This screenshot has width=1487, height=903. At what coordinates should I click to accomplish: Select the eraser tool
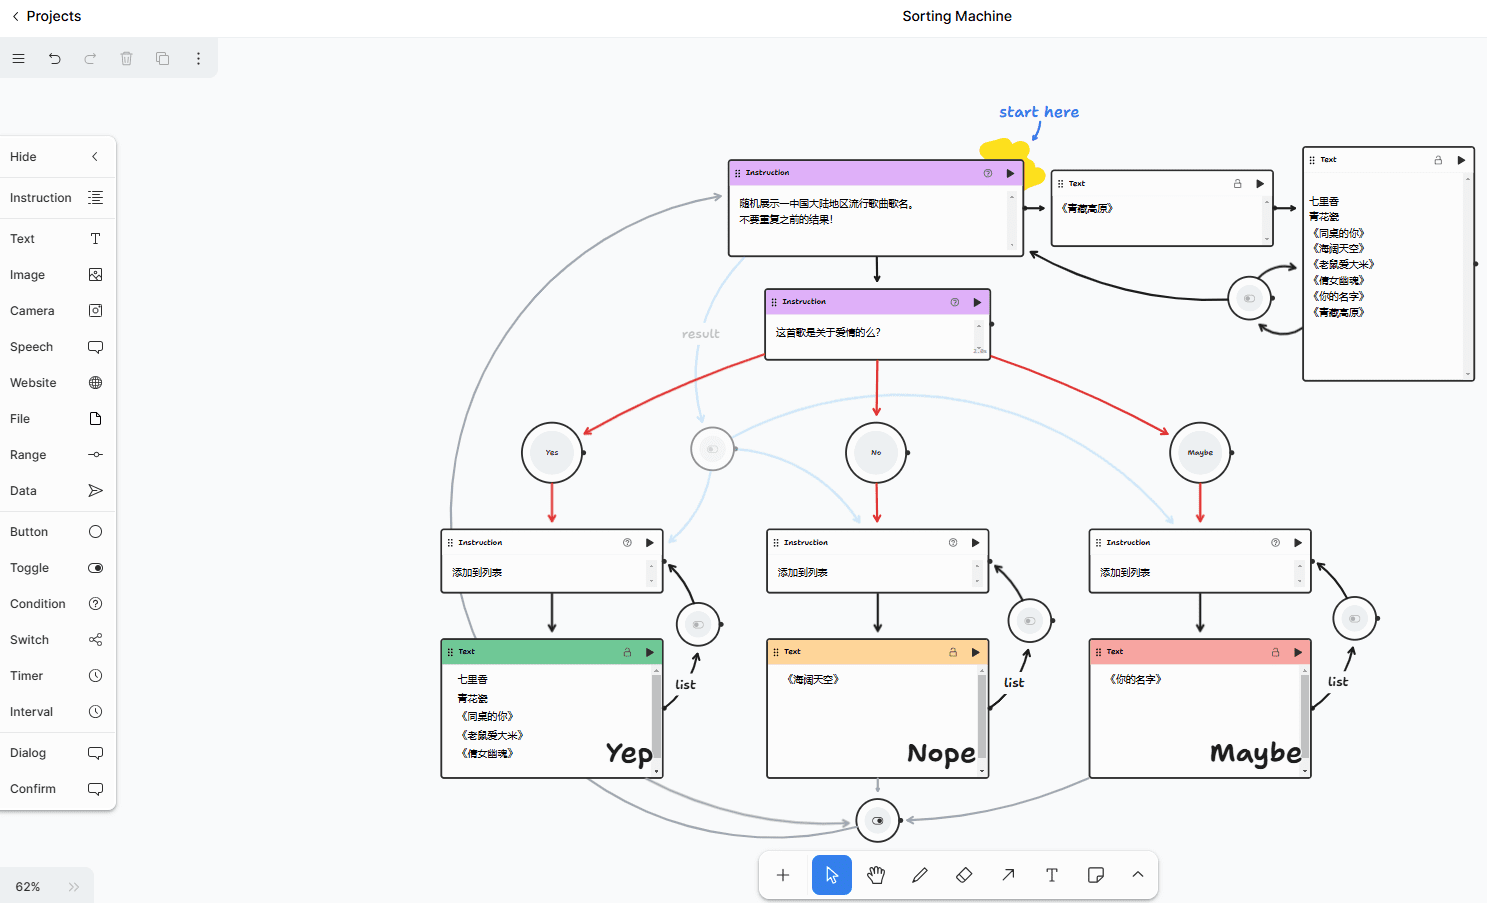pos(964,875)
